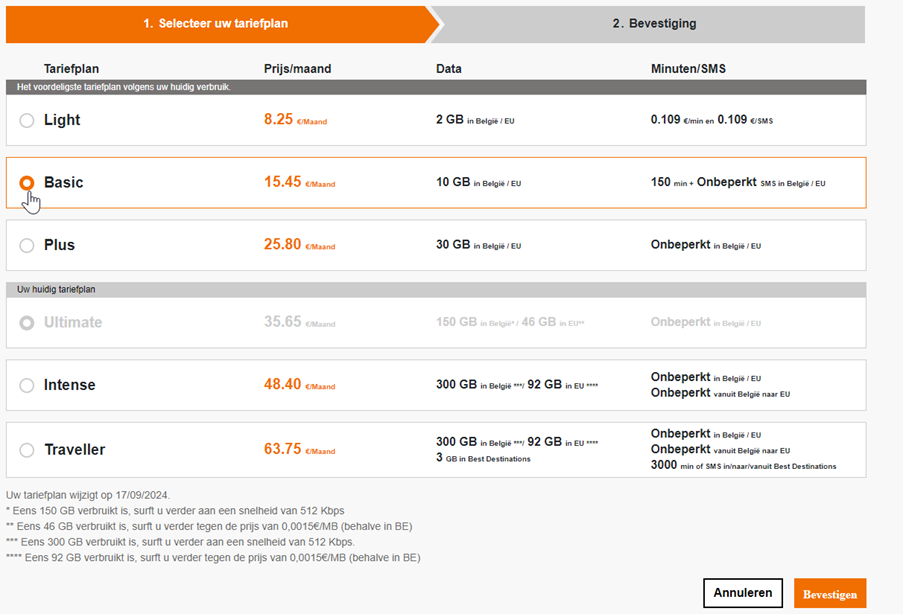
Task: Click the Basic plan name label
Action: pos(63,182)
